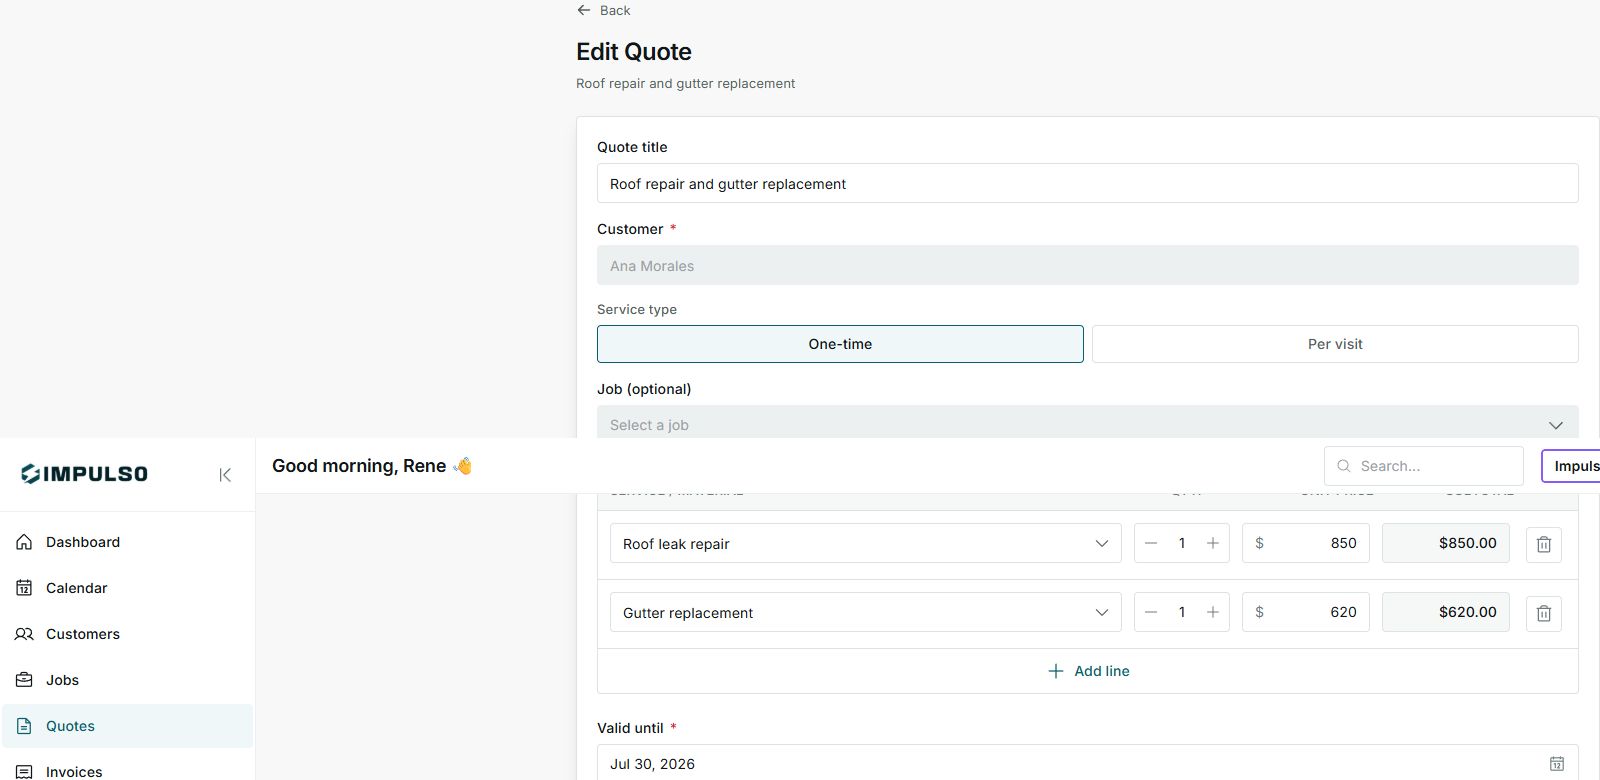Focus the Search field

click(1424, 466)
